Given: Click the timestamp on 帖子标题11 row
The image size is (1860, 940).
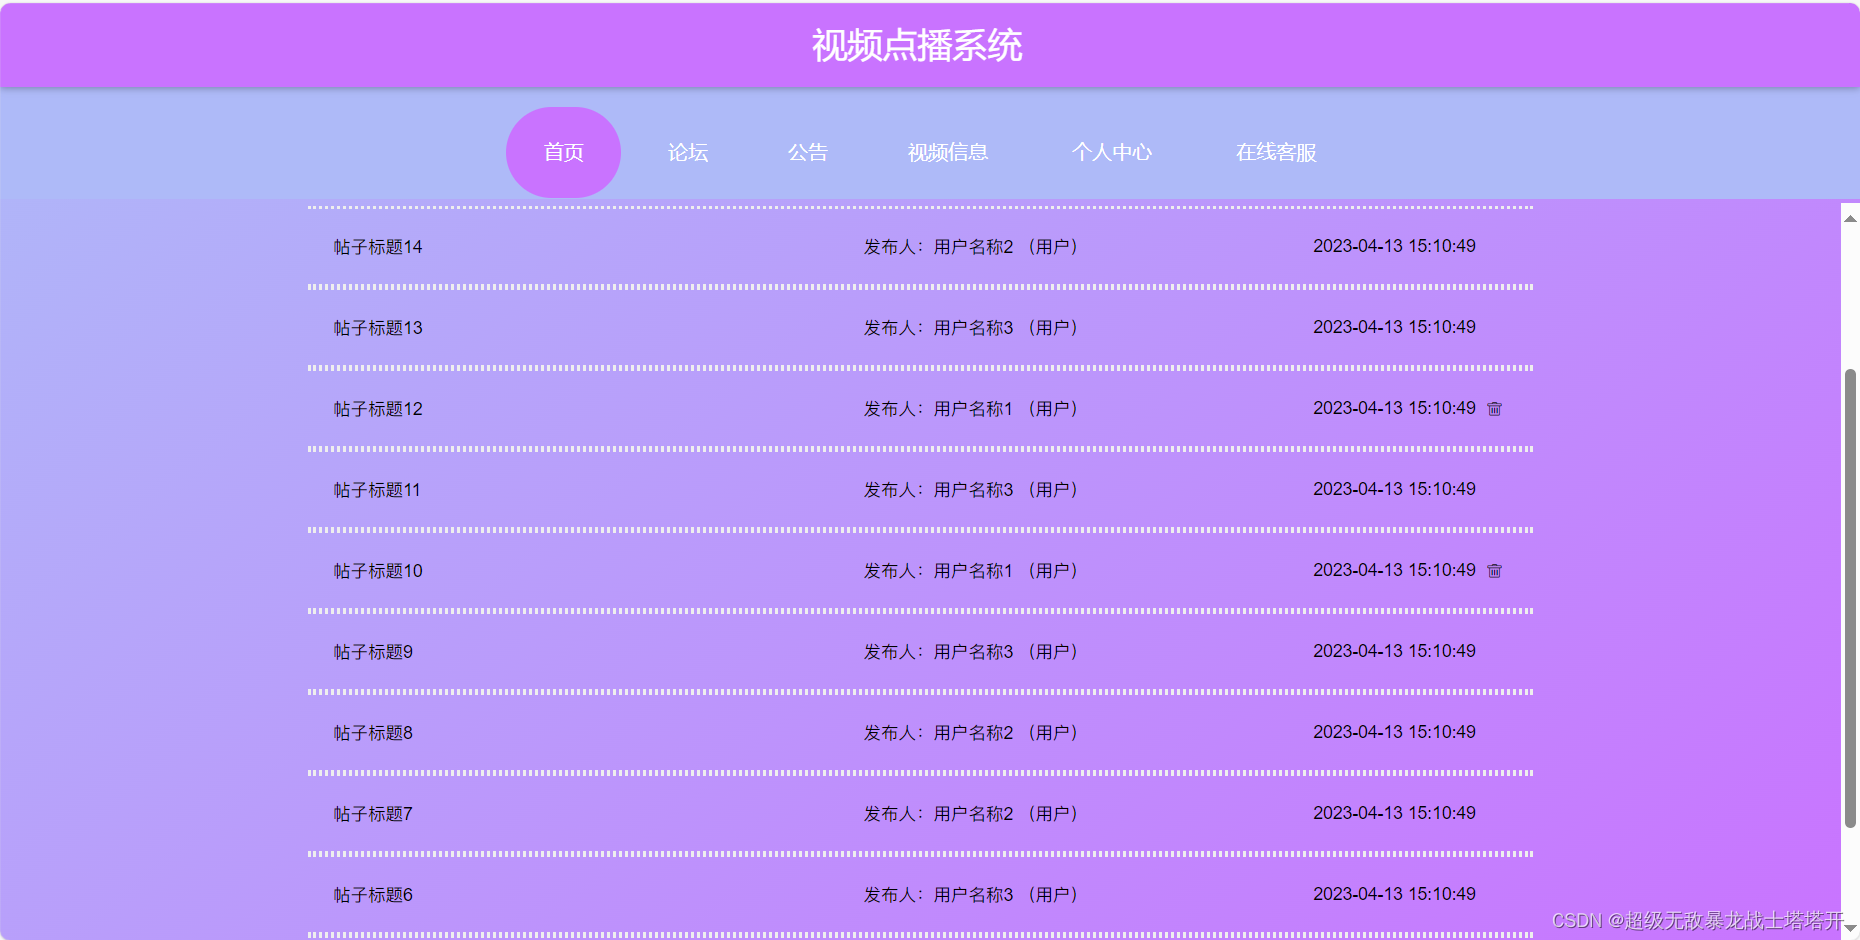Looking at the screenshot, I should pyautogui.click(x=1394, y=489).
